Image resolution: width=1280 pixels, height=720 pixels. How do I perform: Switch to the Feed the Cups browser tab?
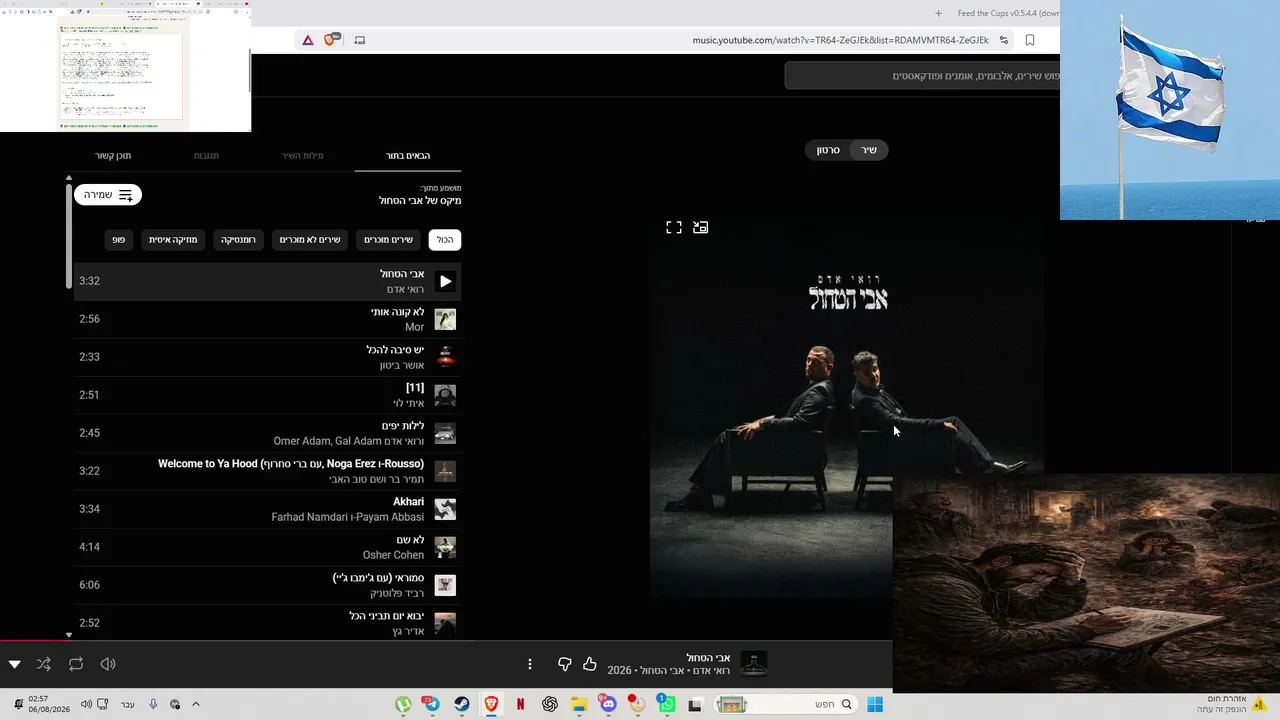1008,13
